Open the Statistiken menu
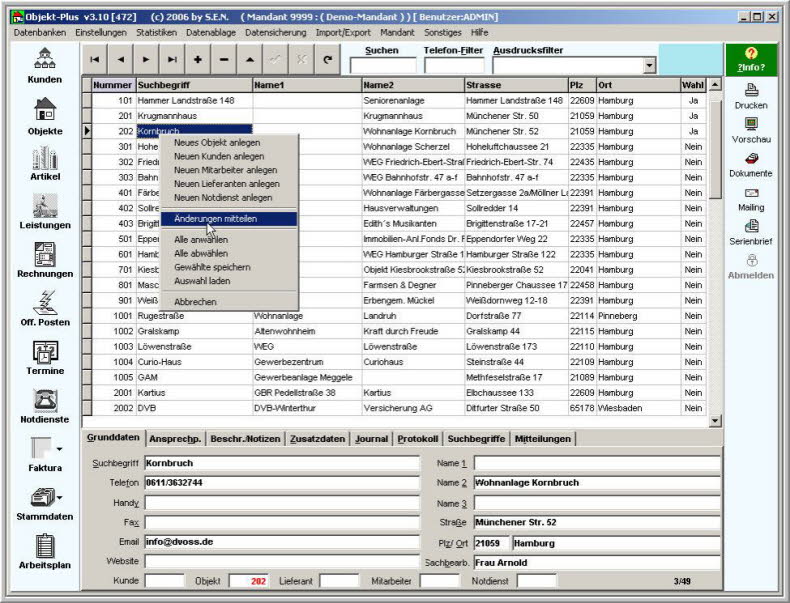 click(x=156, y=32)
